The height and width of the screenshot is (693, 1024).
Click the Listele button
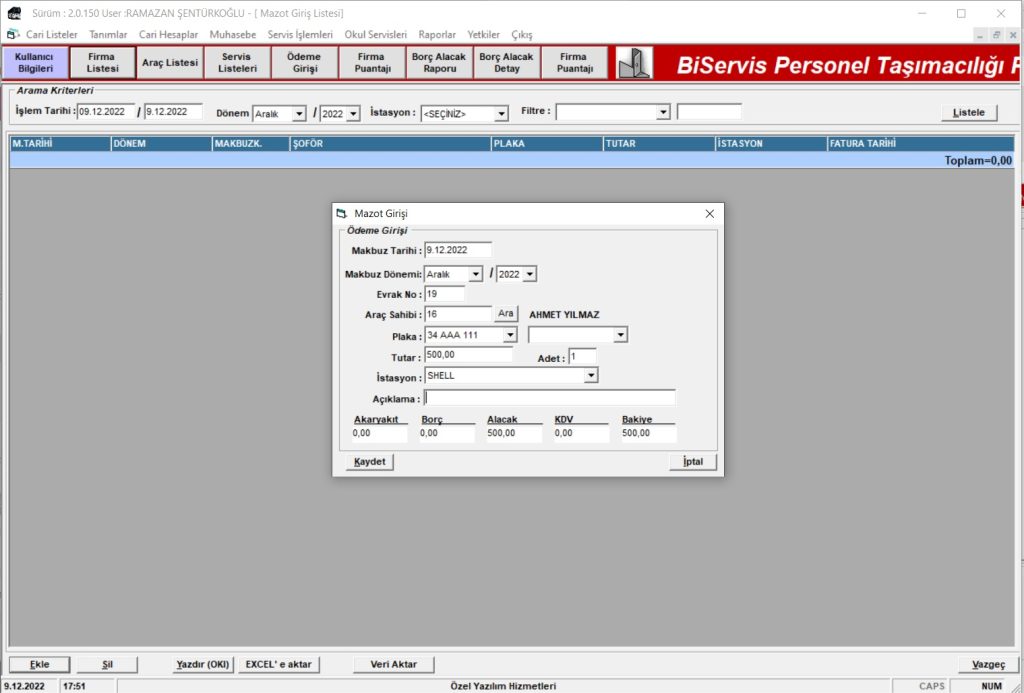[x=968, y=113]
